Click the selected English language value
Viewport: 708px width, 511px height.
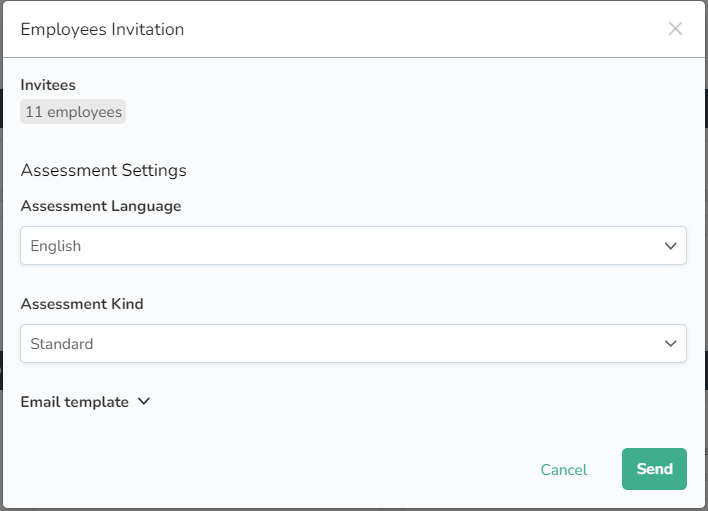coord(56,246)
